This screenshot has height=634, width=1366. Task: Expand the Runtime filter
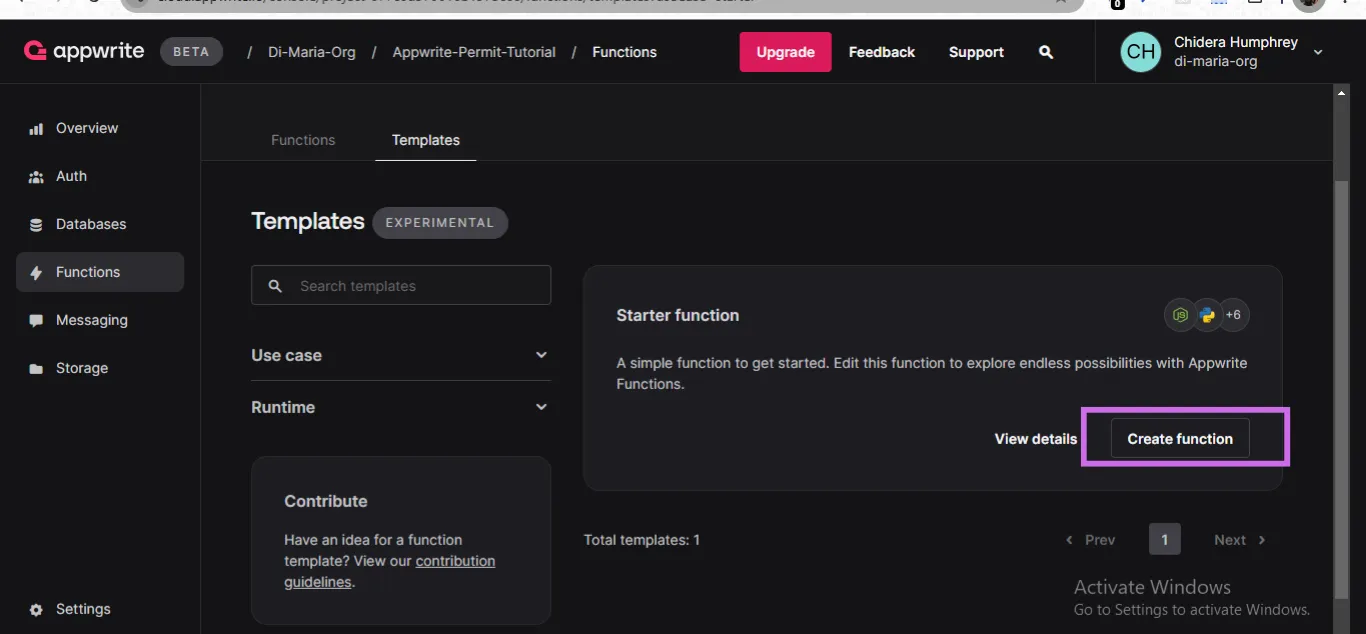(400, 407)
